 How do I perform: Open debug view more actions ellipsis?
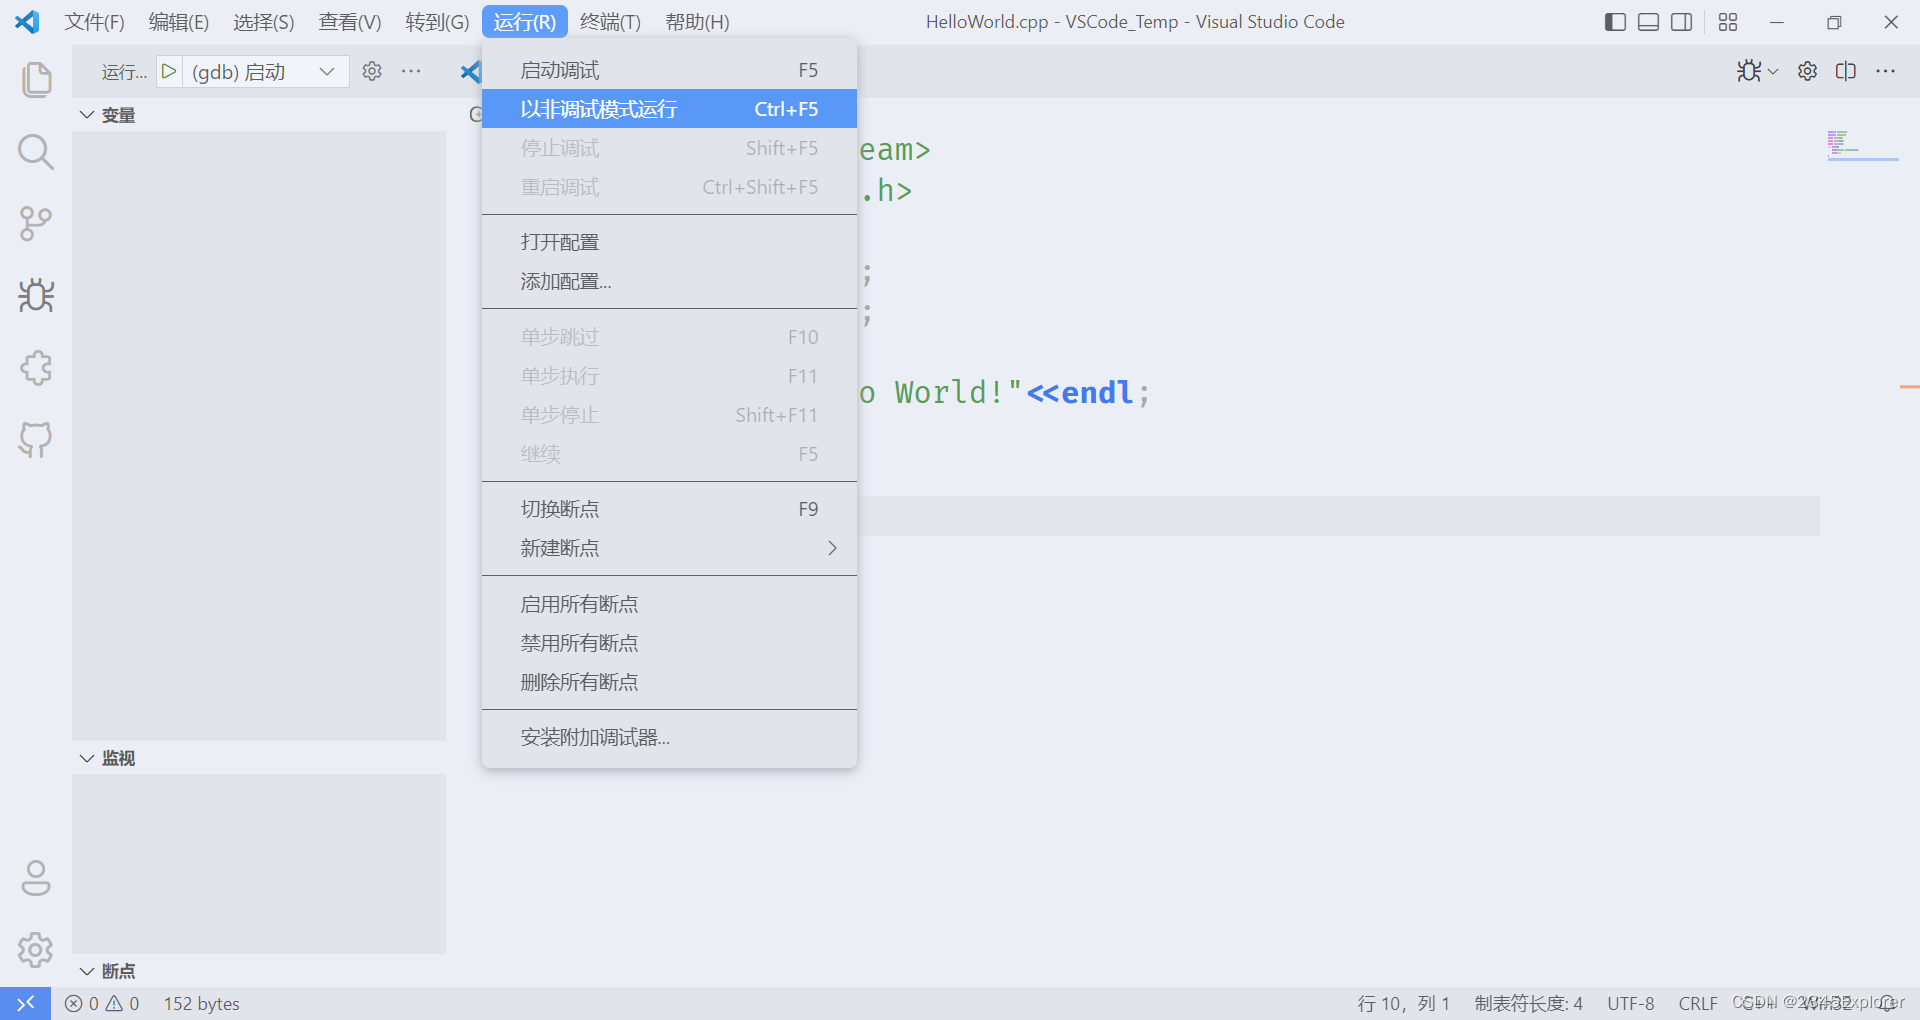[411, 71]
